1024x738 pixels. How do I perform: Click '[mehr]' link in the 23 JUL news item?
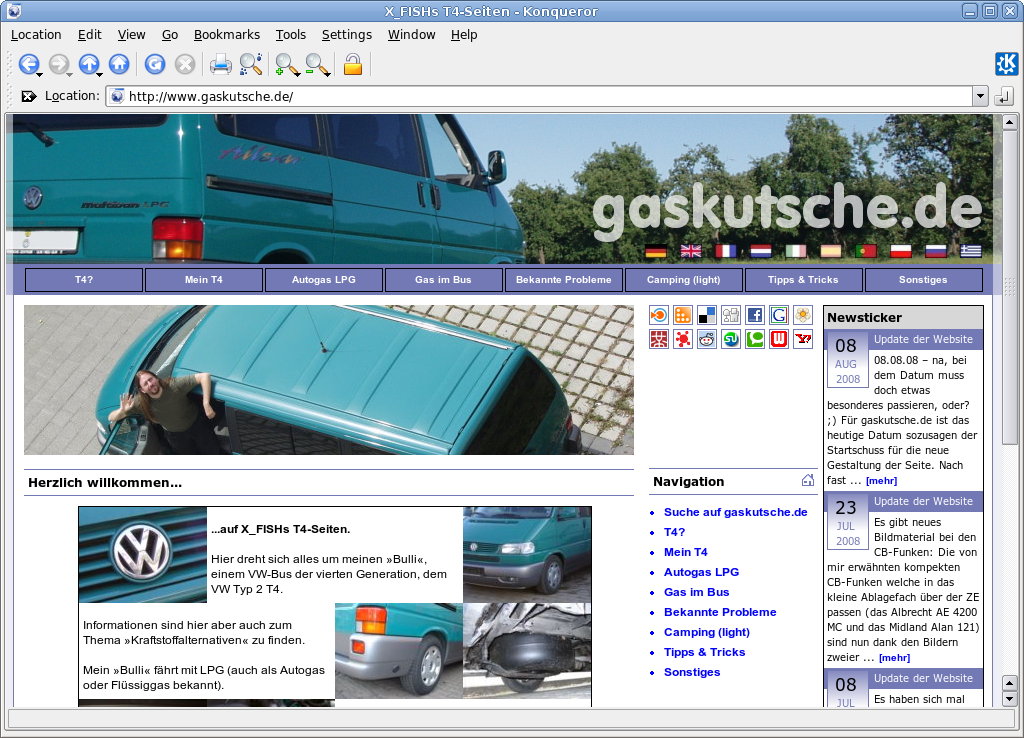pyautogui.click(x=894, y=658)
